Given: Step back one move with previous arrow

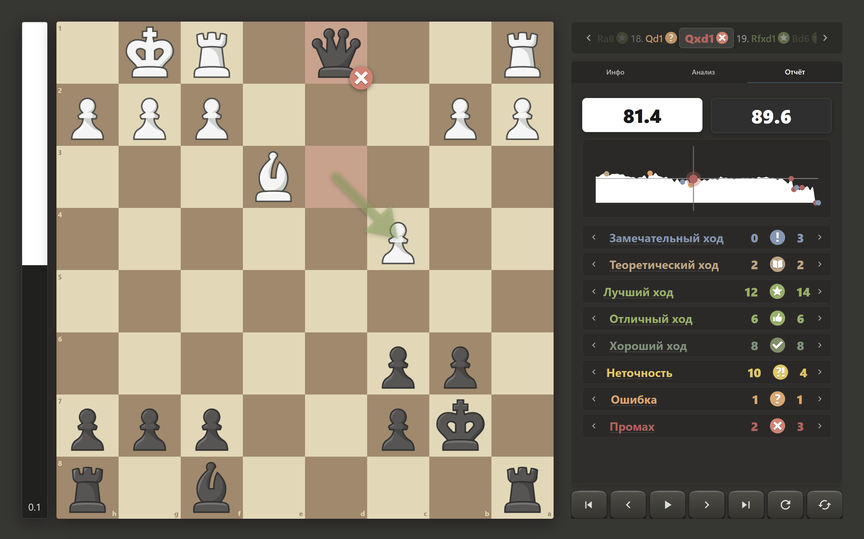Looking at the screenshot, I should 628,505.
